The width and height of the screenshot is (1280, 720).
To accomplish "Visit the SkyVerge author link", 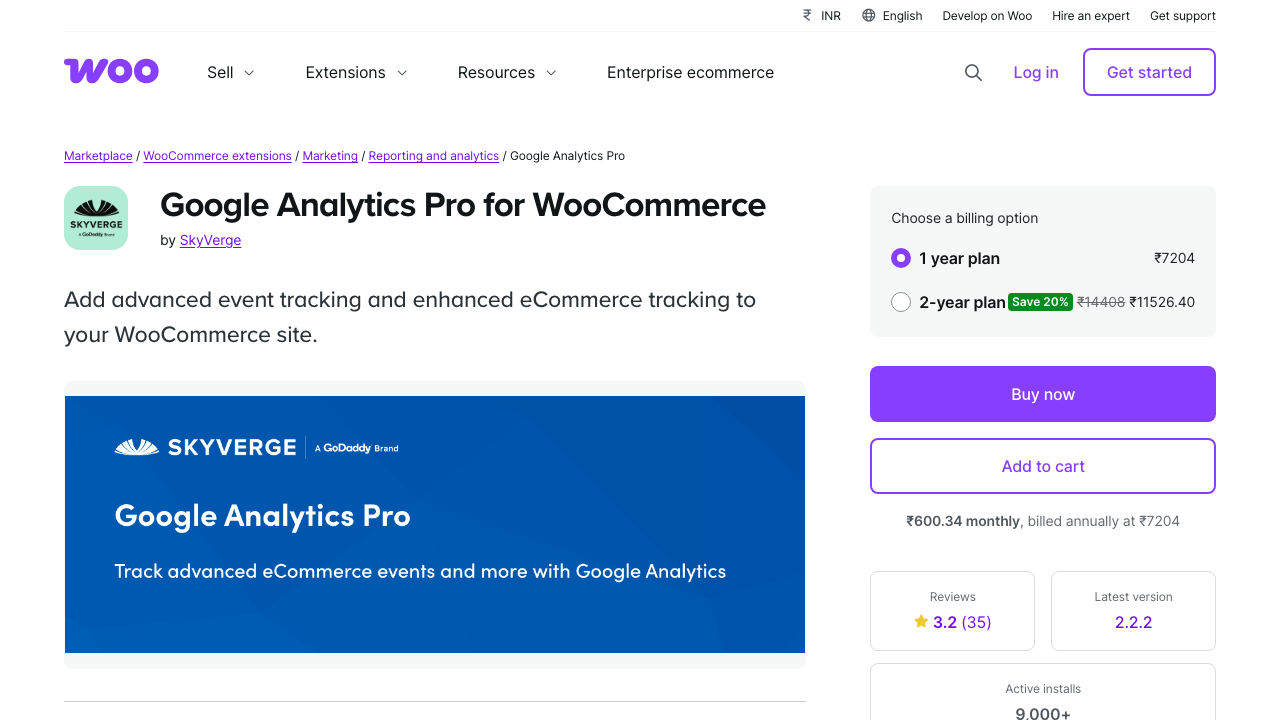I will 210,240.
